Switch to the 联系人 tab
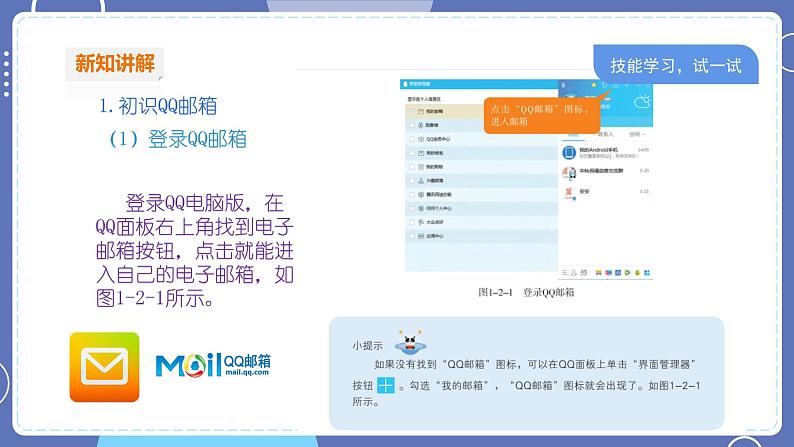The height and width of the screenshot is (447, 794). coord(606,132)
